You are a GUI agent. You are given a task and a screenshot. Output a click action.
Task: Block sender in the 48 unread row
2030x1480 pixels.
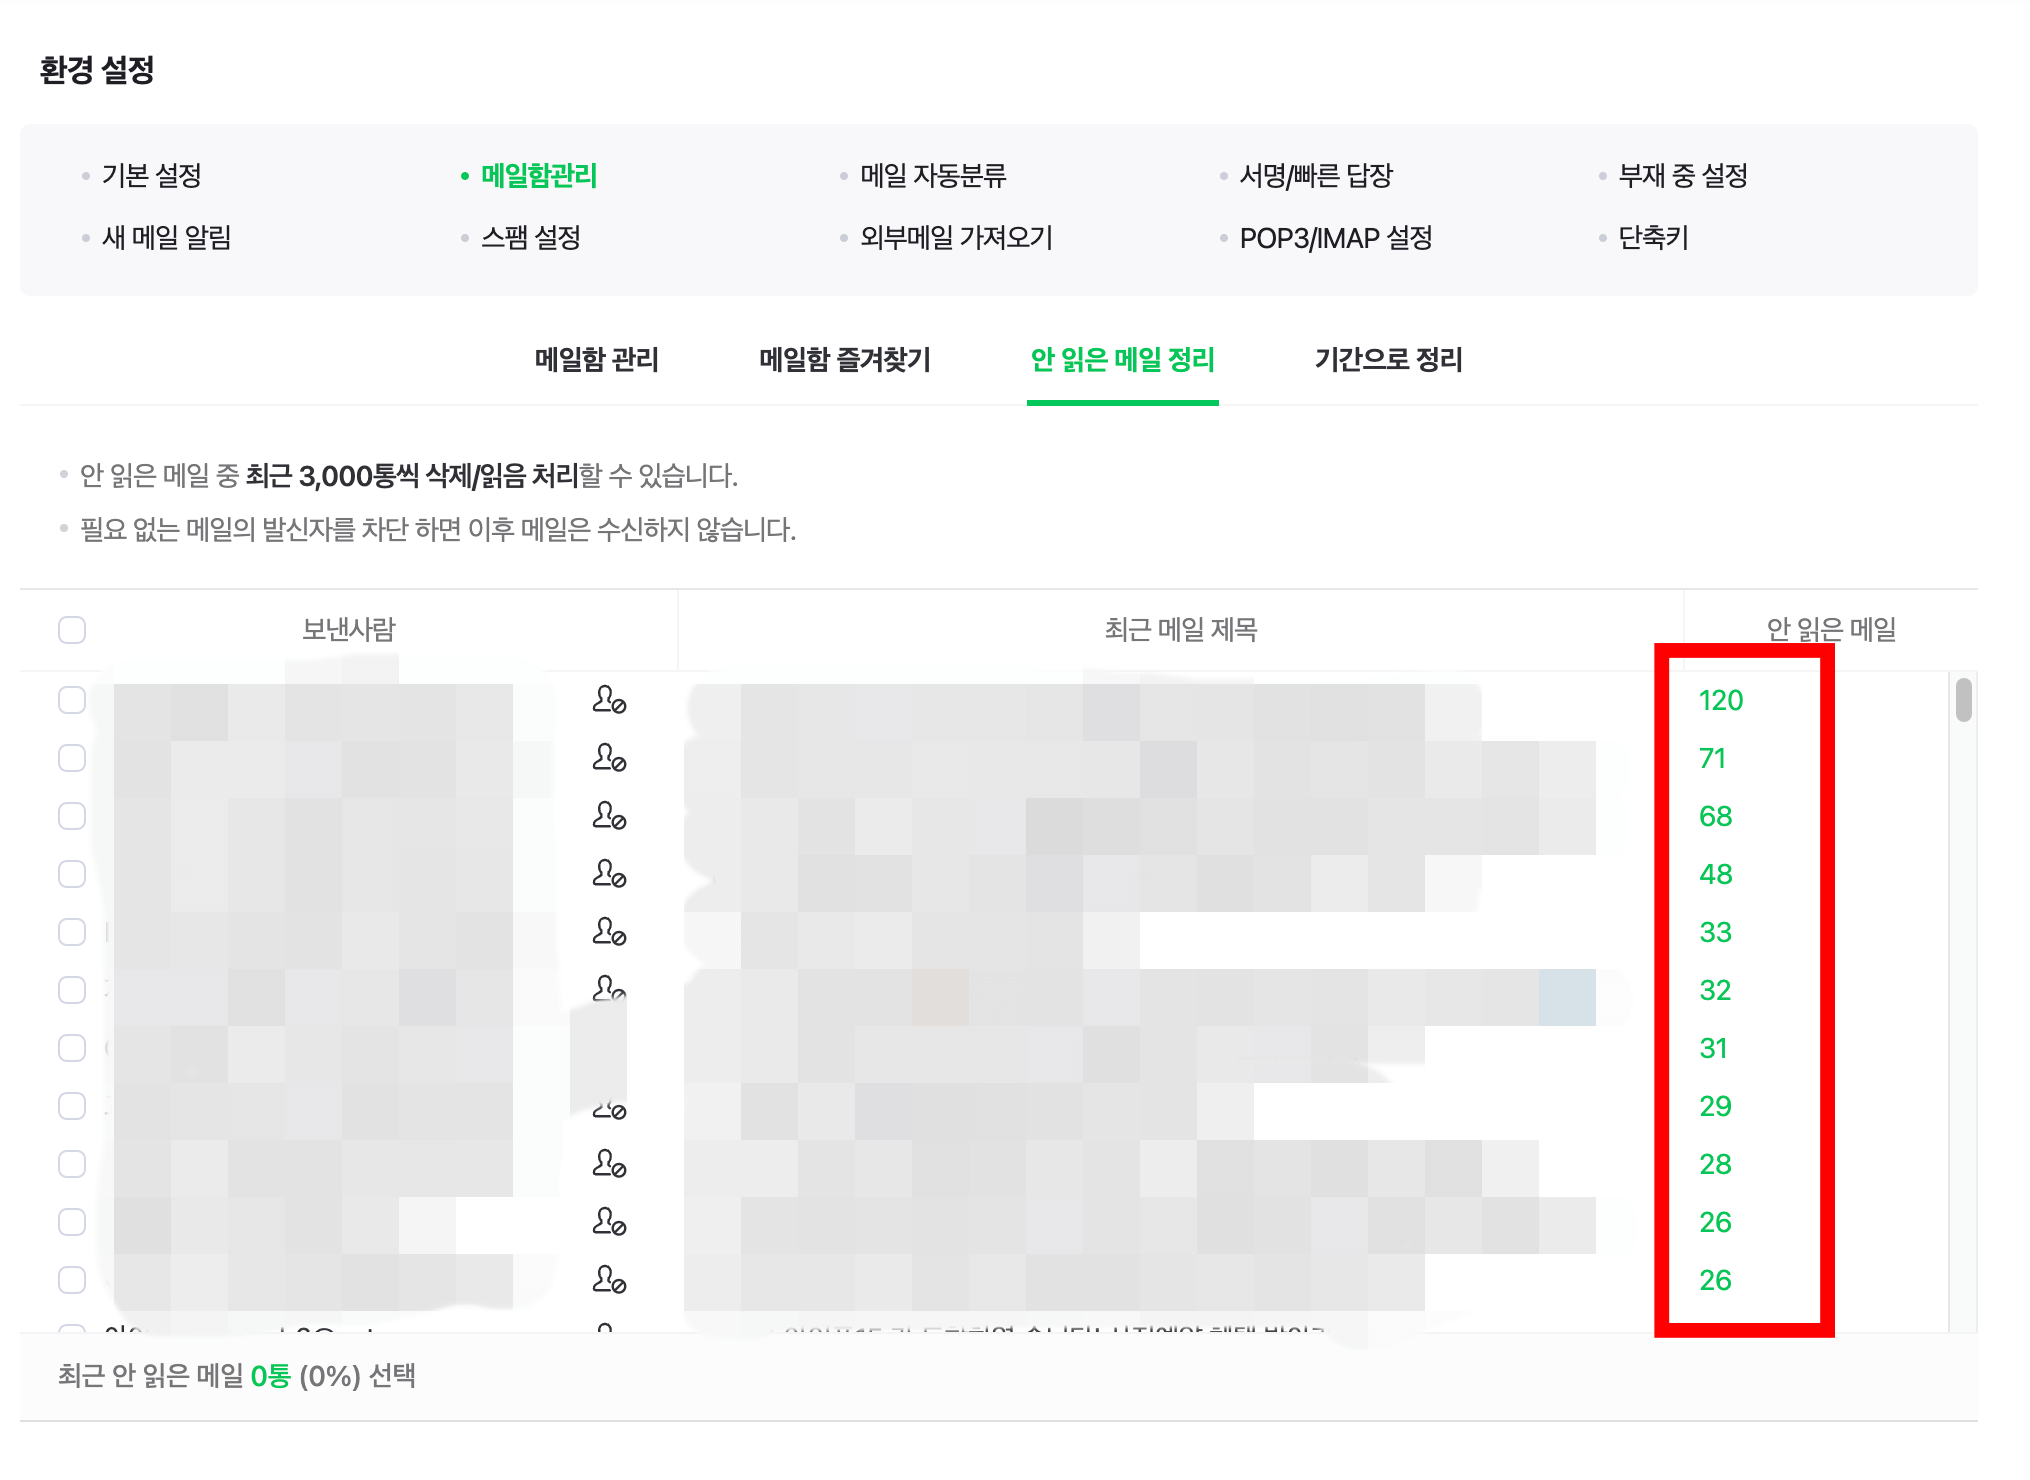click(x=609, y=874)
